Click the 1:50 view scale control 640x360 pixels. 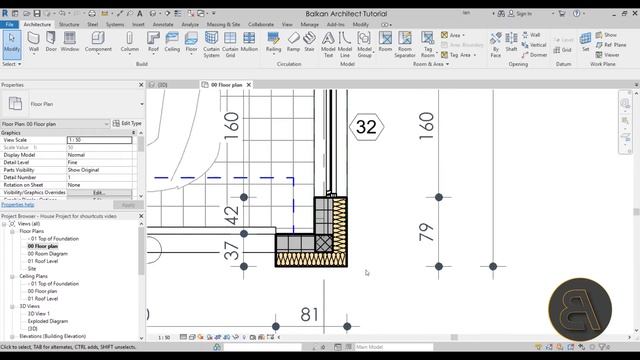point(164,338)
